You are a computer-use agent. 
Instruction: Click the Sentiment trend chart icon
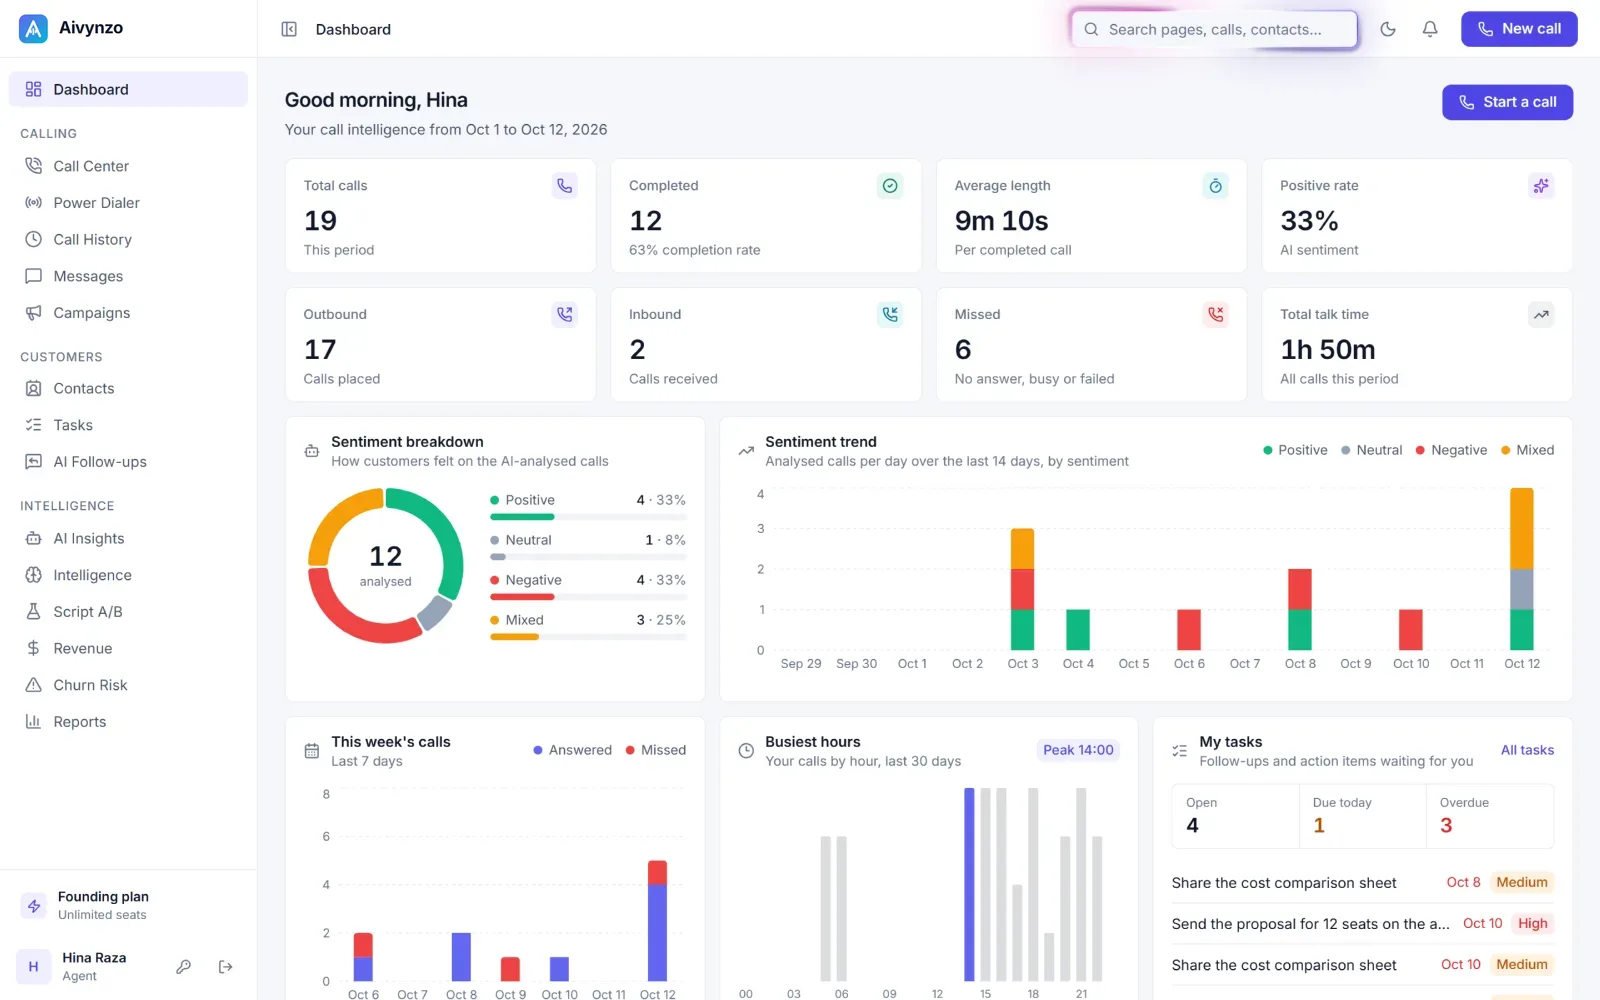(746, 451)
